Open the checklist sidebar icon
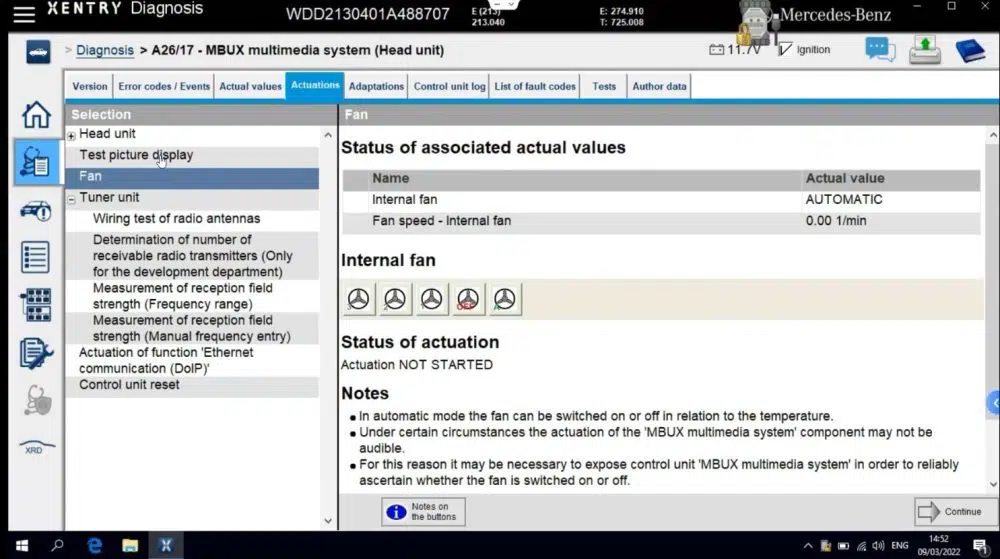This screenshot has height=559, width=1000. point(35,257)
